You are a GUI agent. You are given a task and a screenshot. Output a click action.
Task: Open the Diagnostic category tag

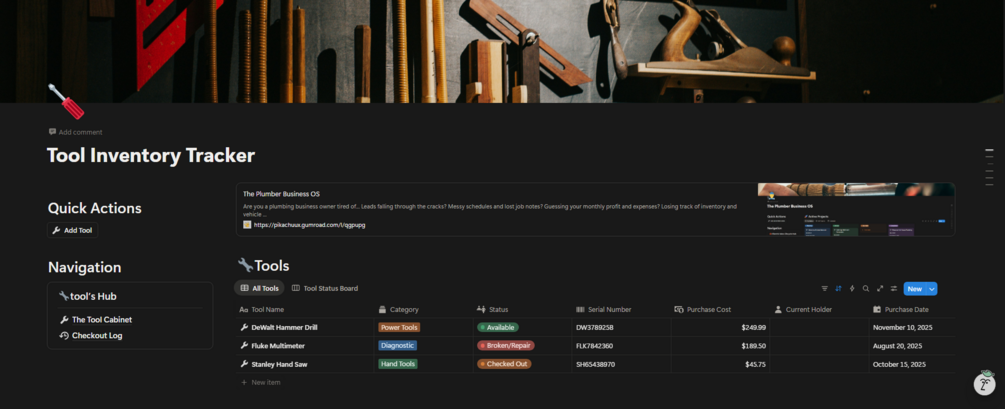(x=397, y=346)
